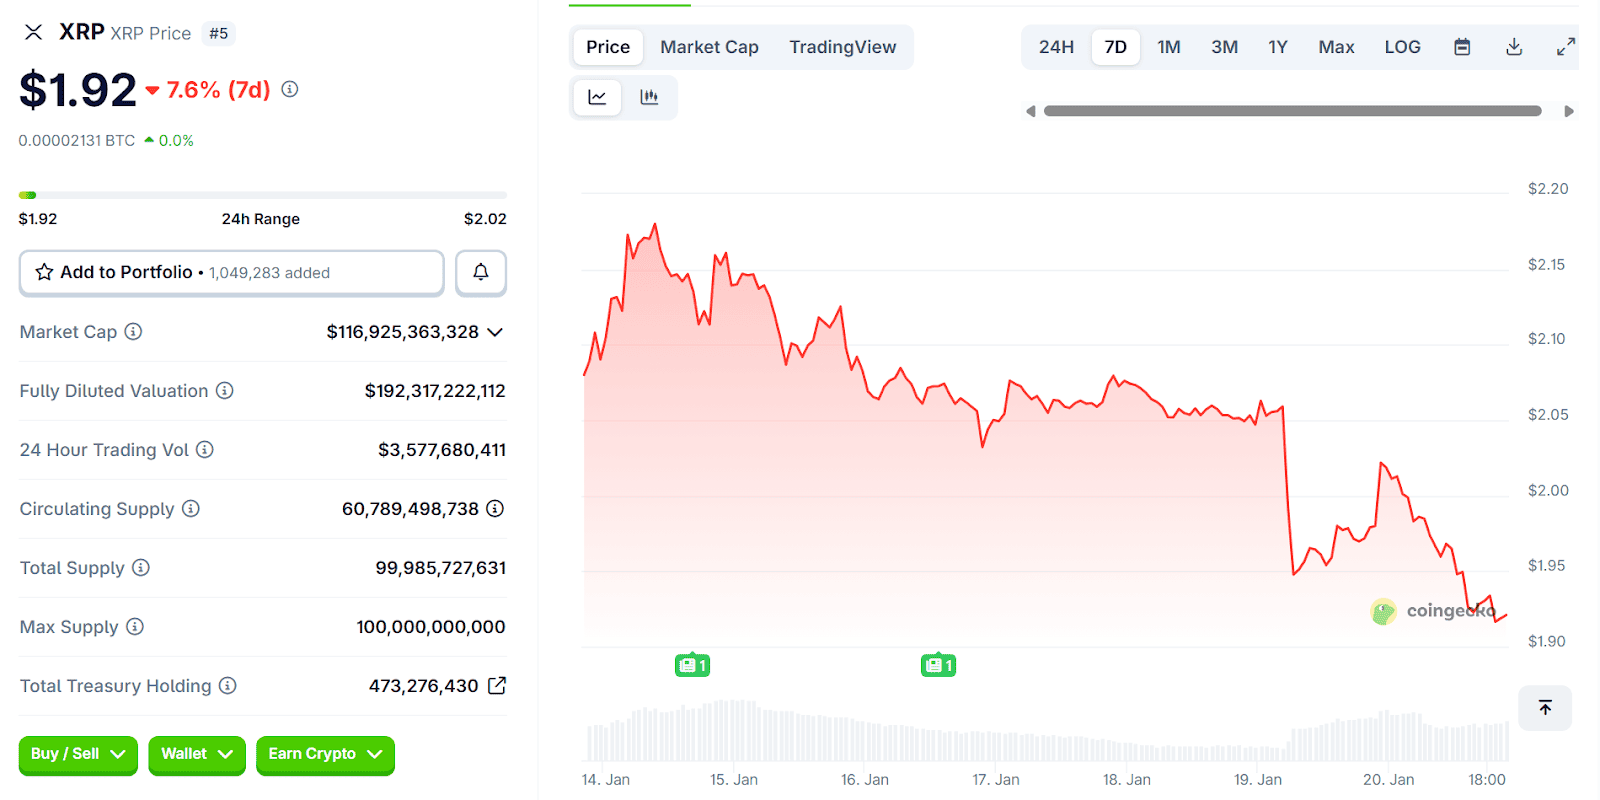Image resolution: width=1600 pixels, height=800 pixels.
Task: Click the price alert bell icon
Action: 481,273
